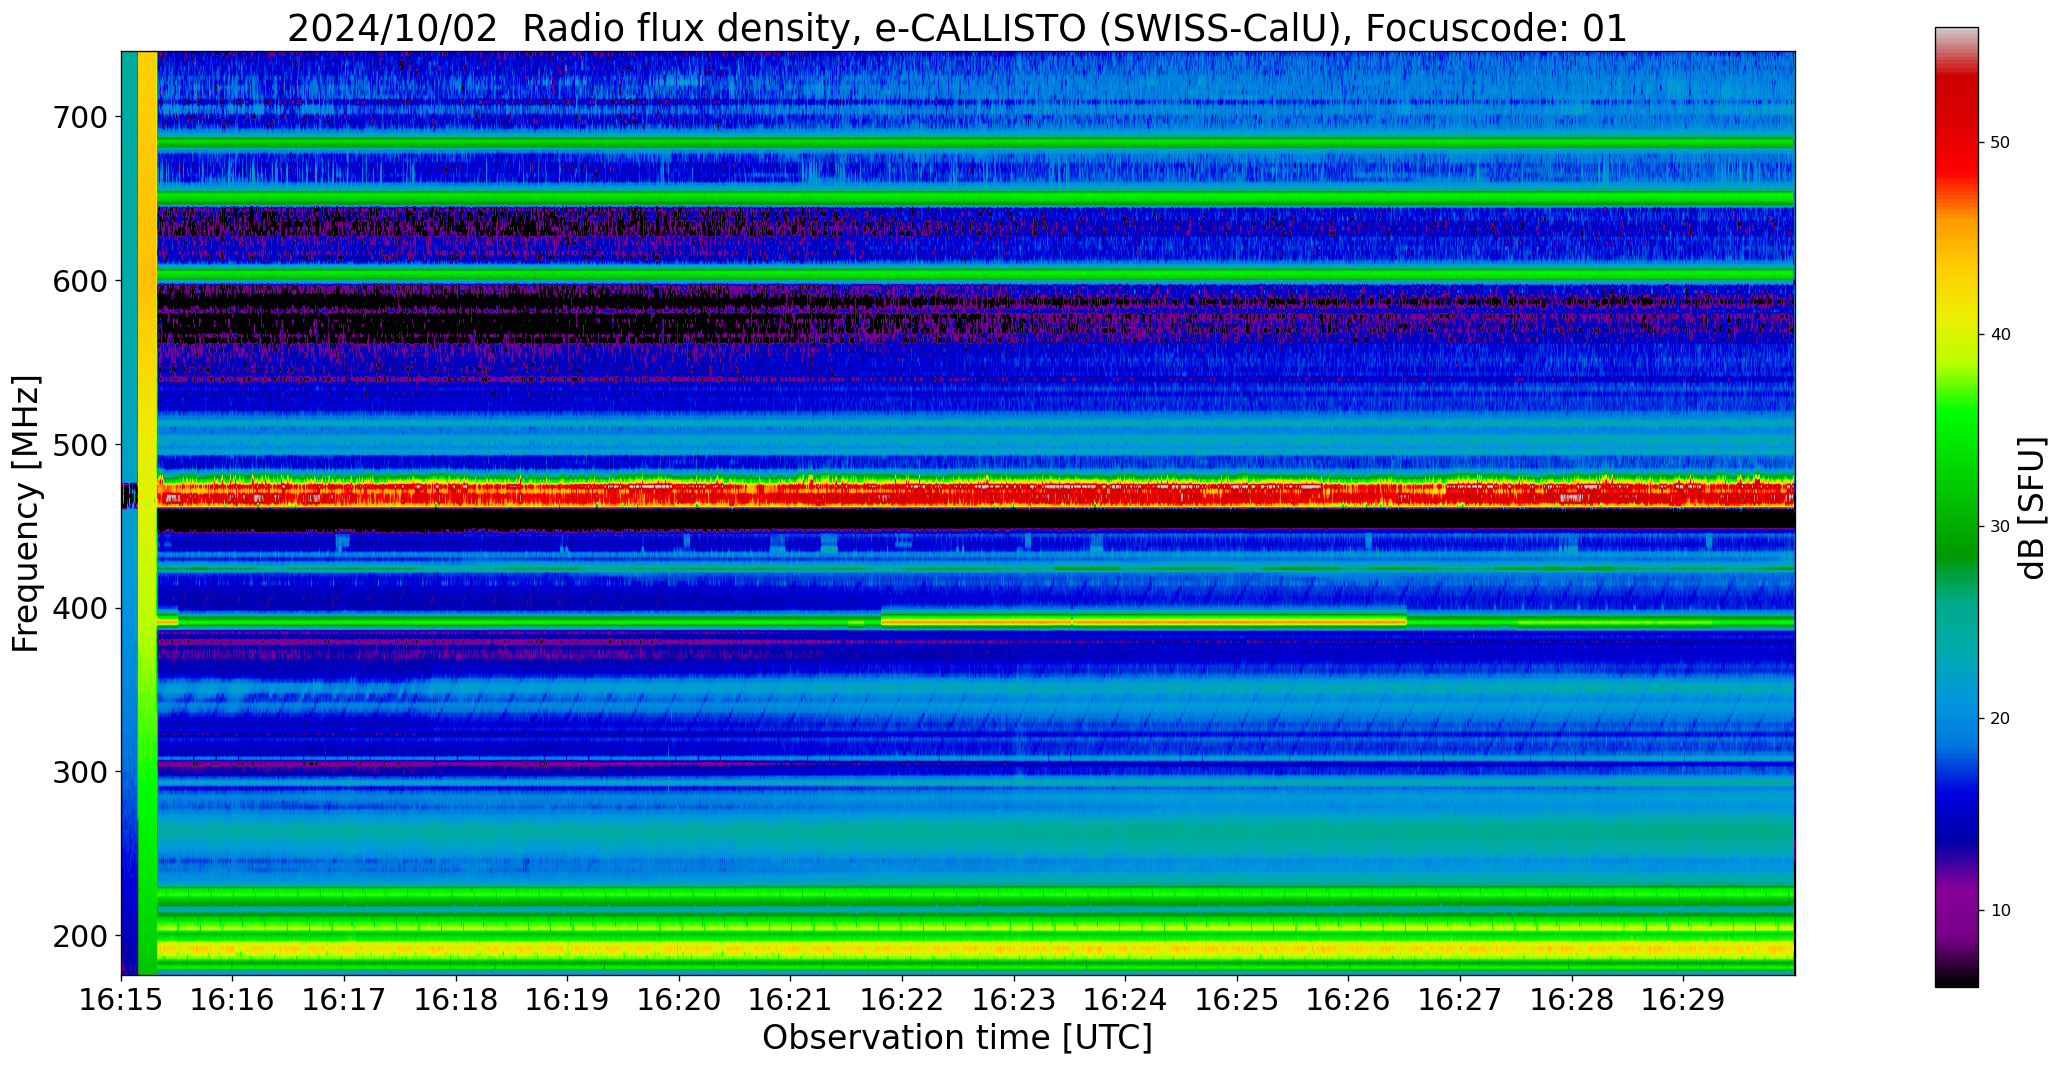Click the 400 frequency tick label
Screen dimensions: 2062x1067
click(80, 608)
